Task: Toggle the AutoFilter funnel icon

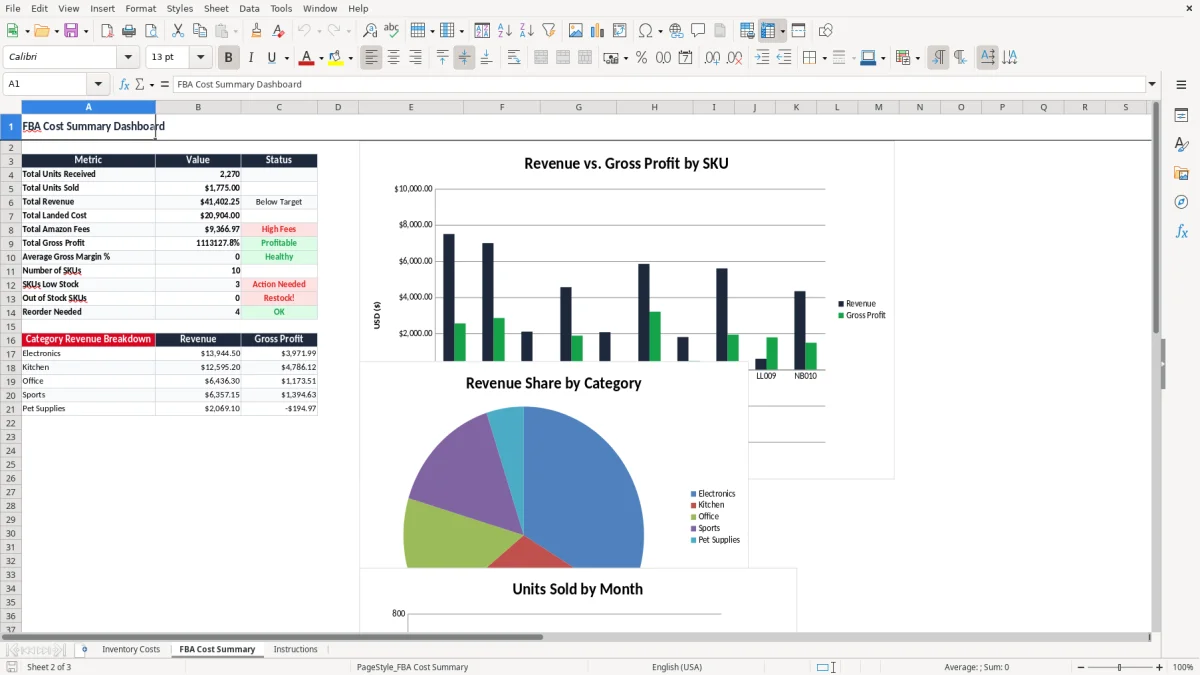Action: click(549, 31)
